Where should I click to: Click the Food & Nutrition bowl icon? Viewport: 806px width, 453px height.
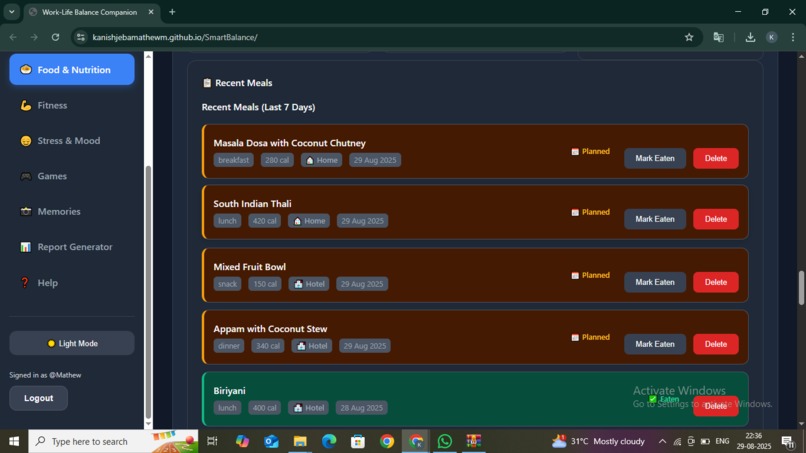26,69
